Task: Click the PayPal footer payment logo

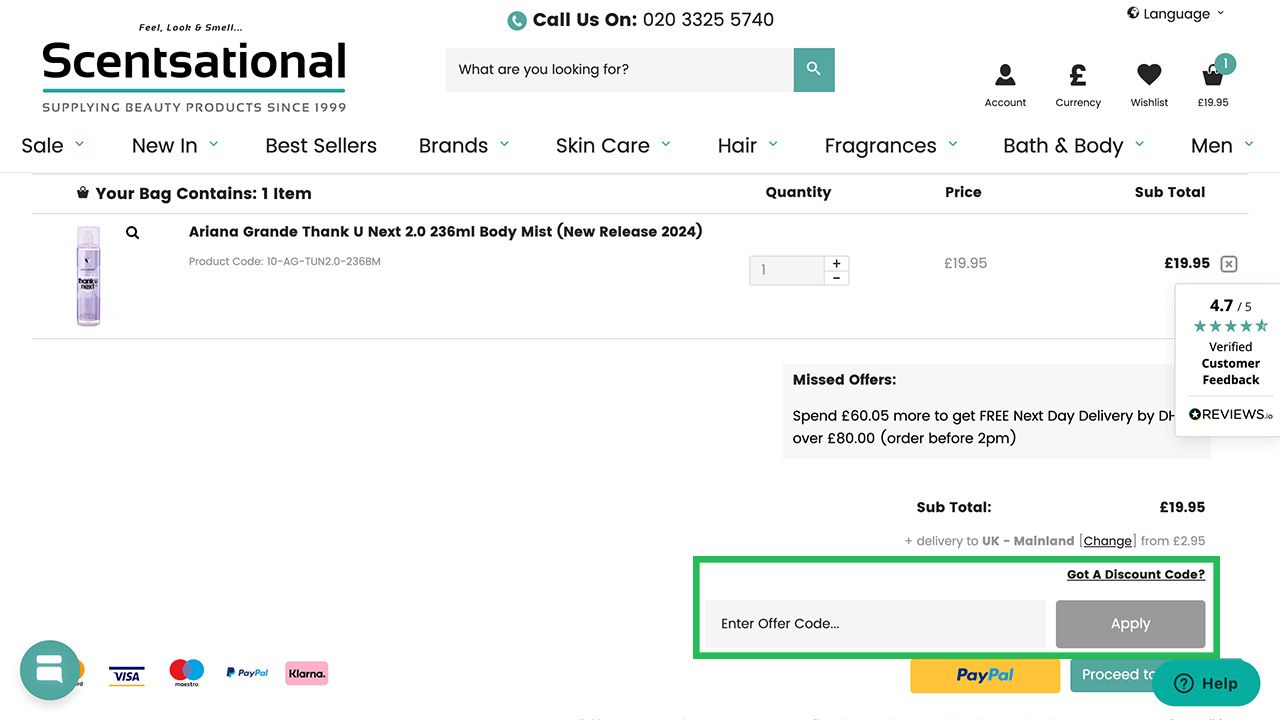Action: (247, 673)
